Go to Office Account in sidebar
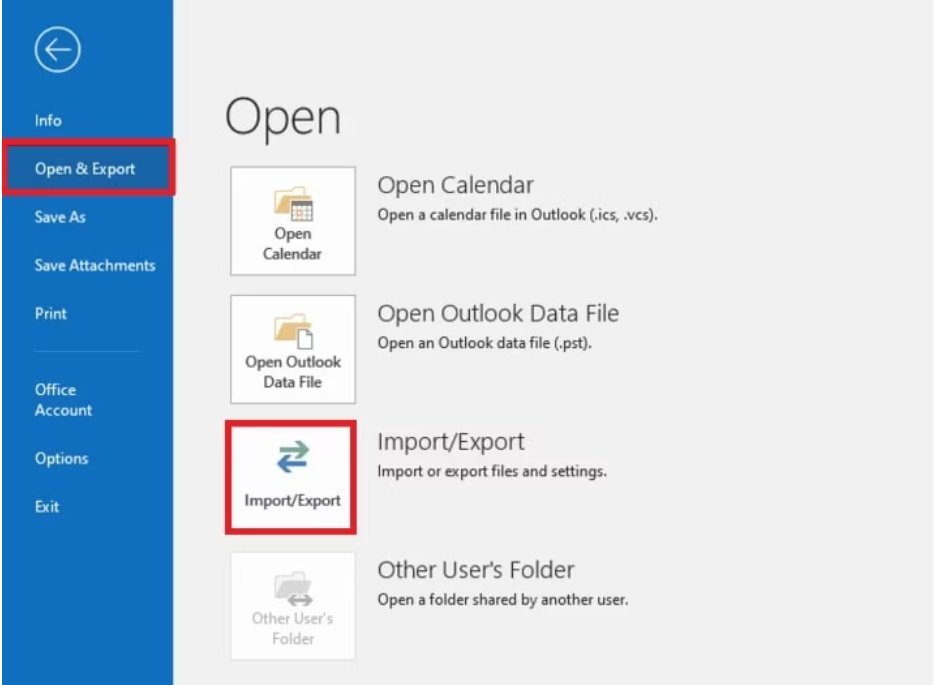Image resolution: width=937 pixels, height=685 pixels. [63, 400]
